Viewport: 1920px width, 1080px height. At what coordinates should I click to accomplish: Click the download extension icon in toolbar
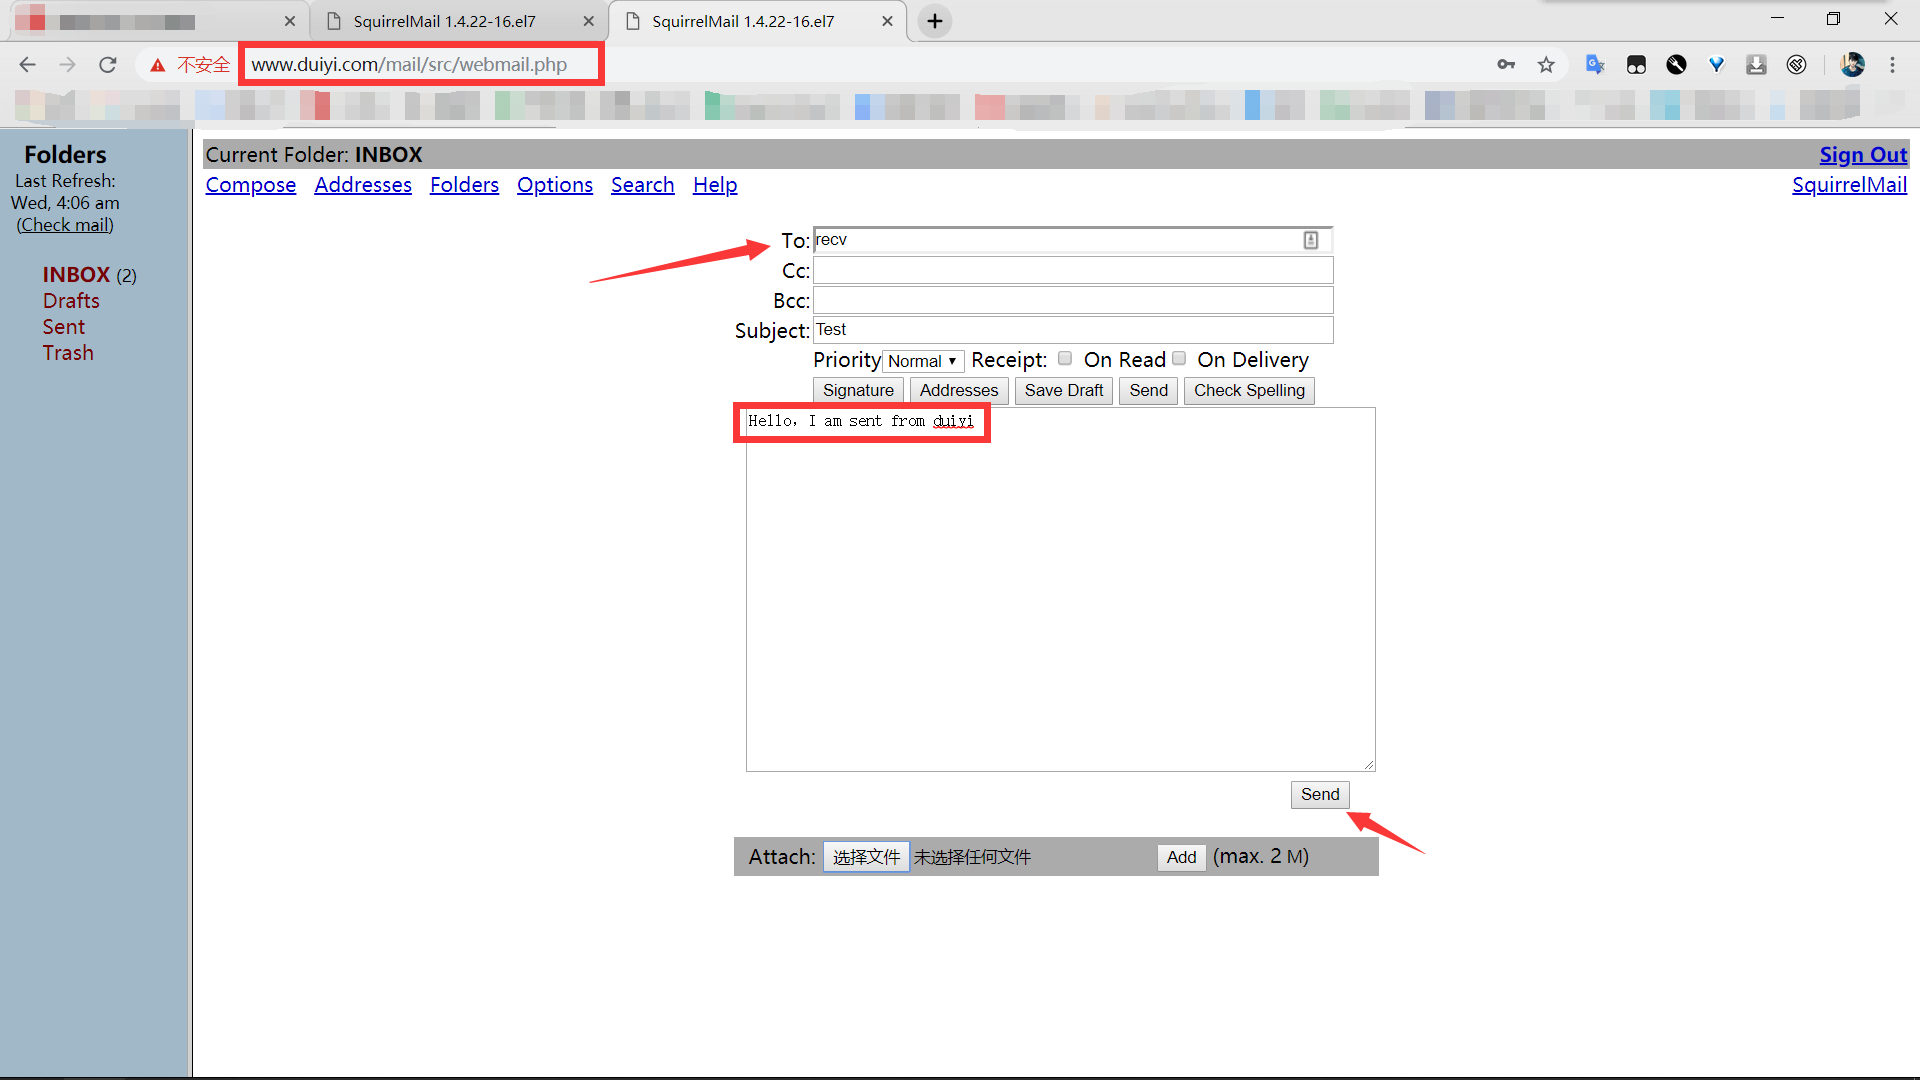1756,65
